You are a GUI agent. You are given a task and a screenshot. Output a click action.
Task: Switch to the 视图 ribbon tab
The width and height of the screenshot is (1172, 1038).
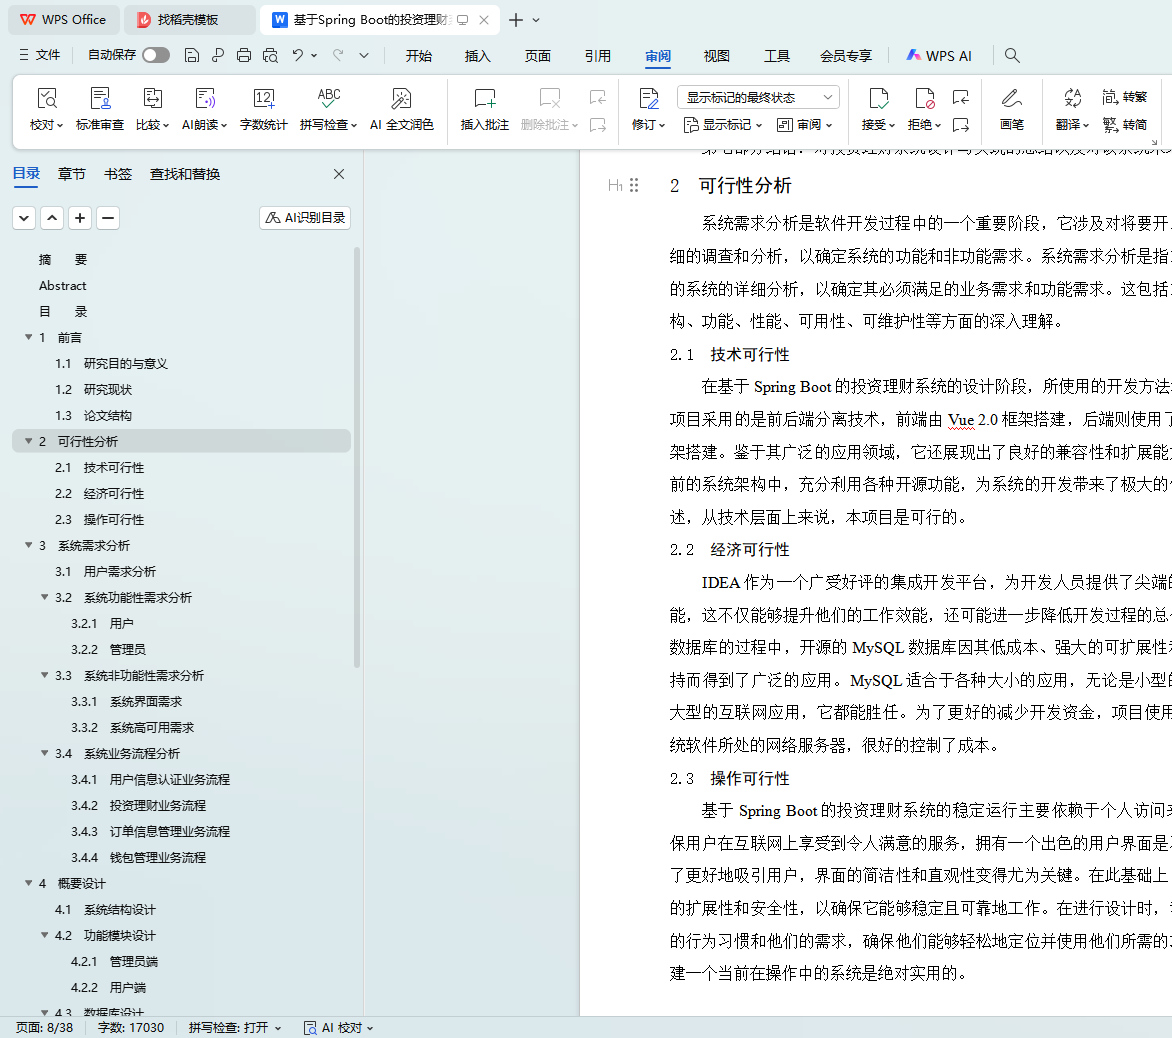(717, 56)
